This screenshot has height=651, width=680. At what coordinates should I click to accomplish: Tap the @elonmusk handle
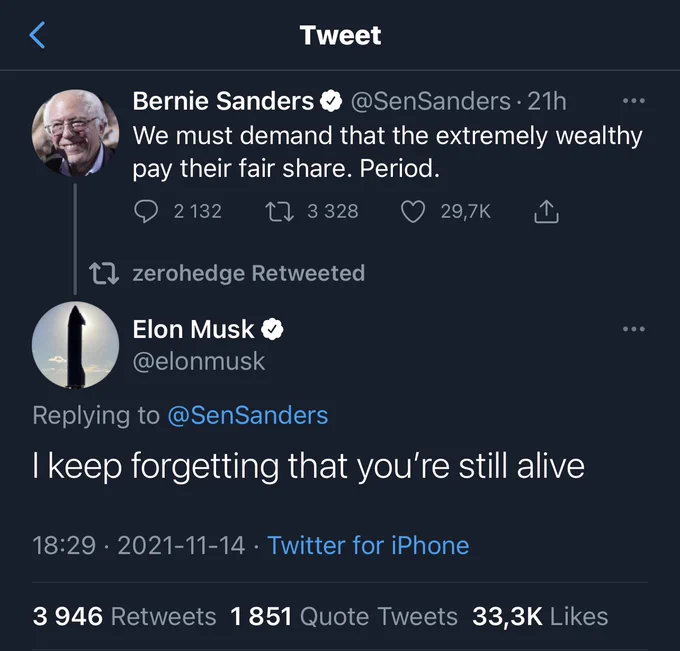point(199,362)
